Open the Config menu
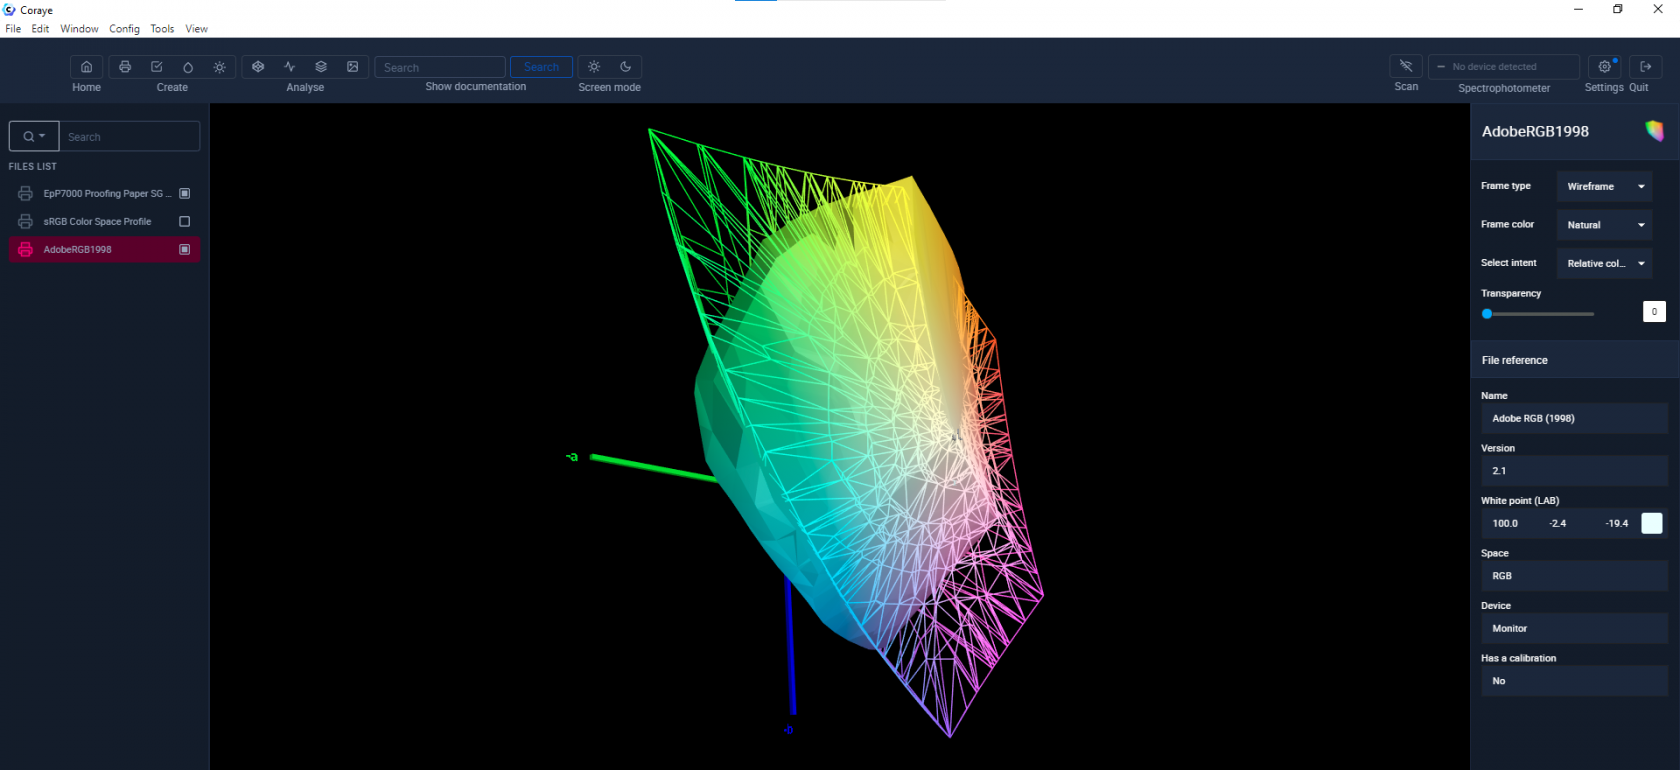This screenshot has width=1680, height=770. coord(124,29)
